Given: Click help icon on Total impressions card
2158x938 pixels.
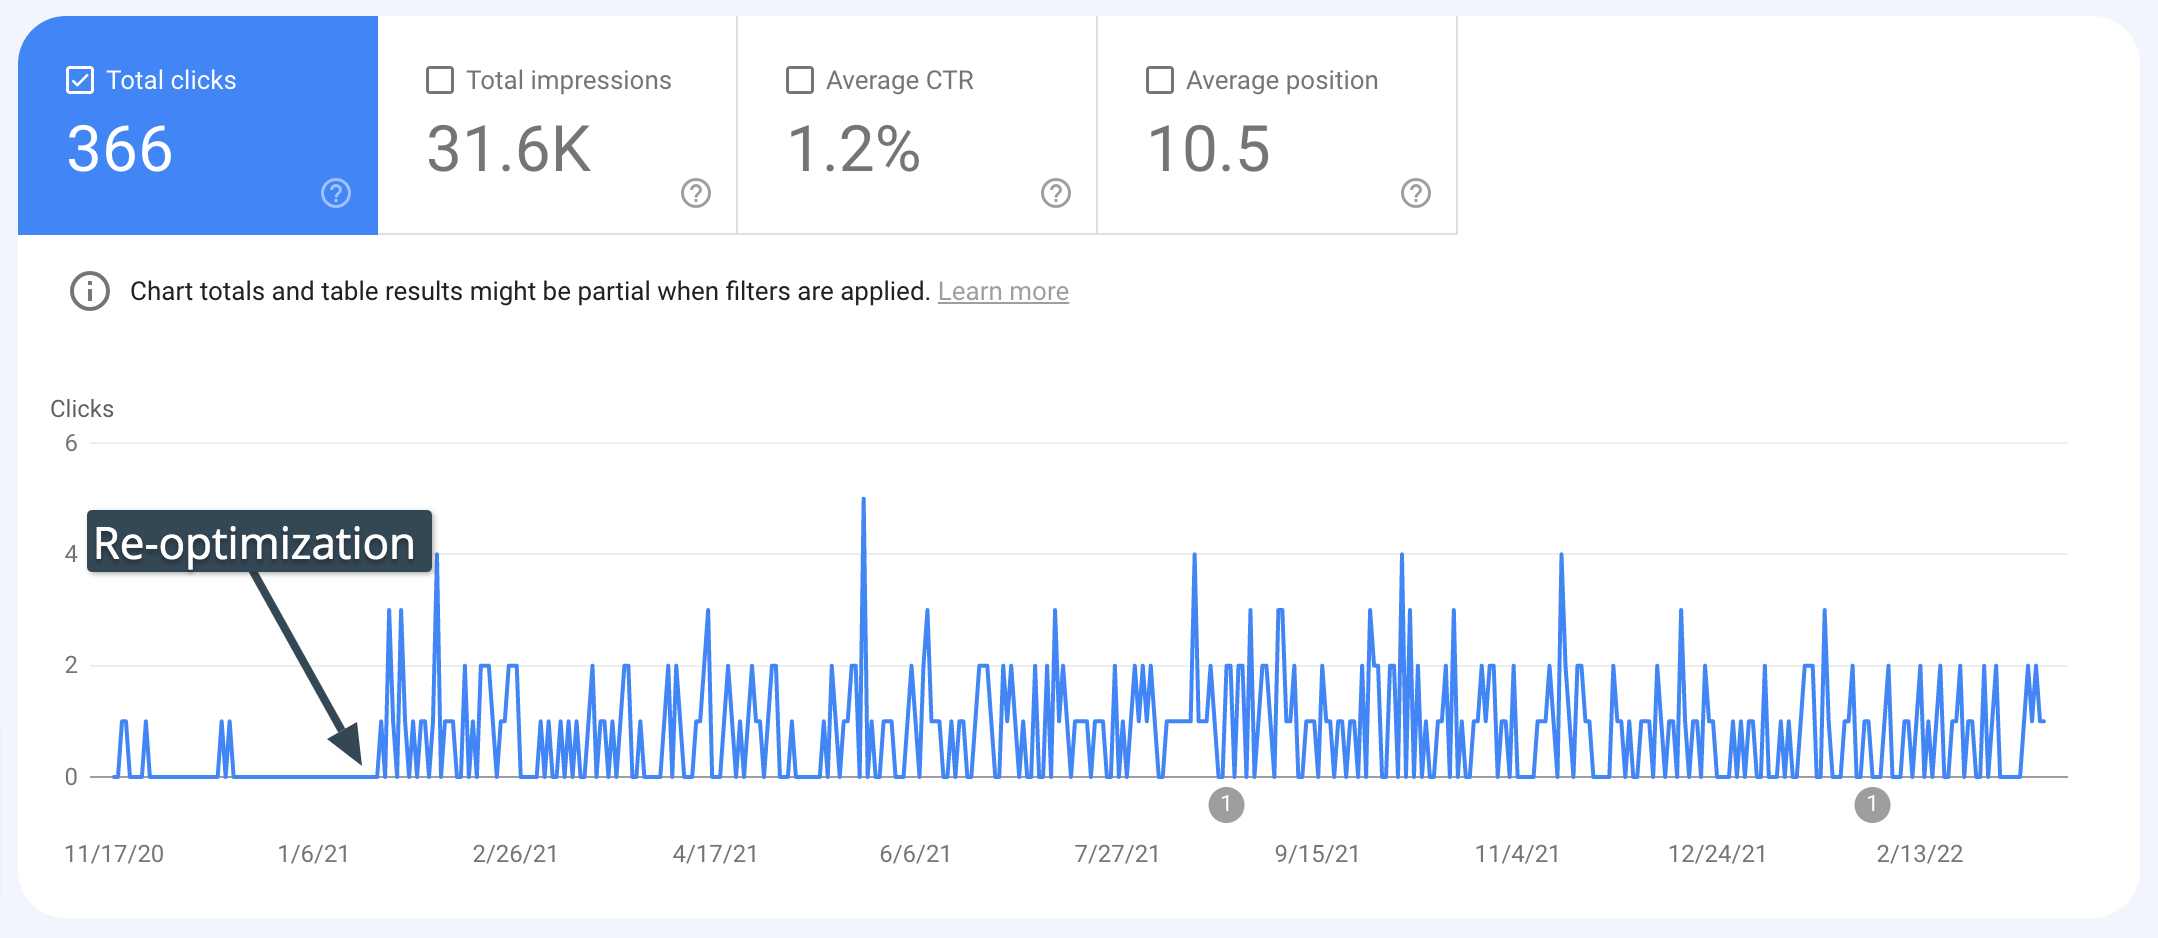Looking at the screenshot, I should tap(696, 193).
